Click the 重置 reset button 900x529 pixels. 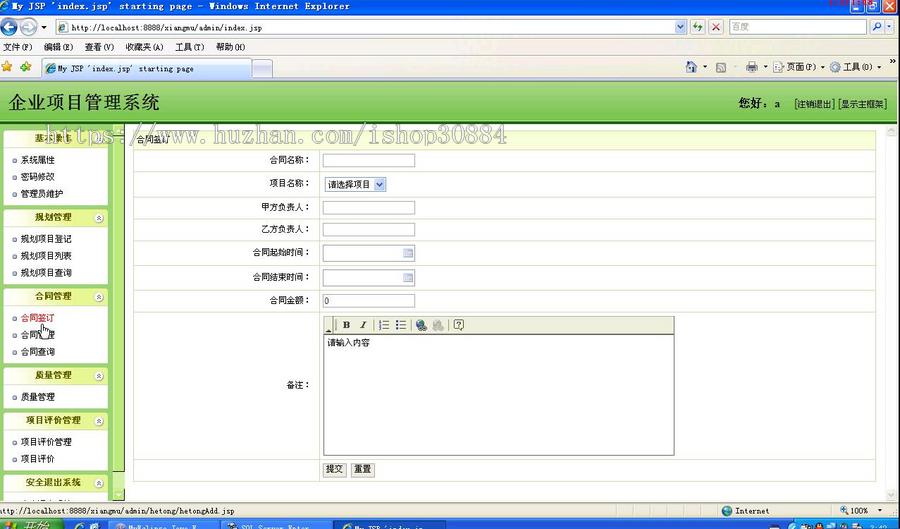[363, 469]
